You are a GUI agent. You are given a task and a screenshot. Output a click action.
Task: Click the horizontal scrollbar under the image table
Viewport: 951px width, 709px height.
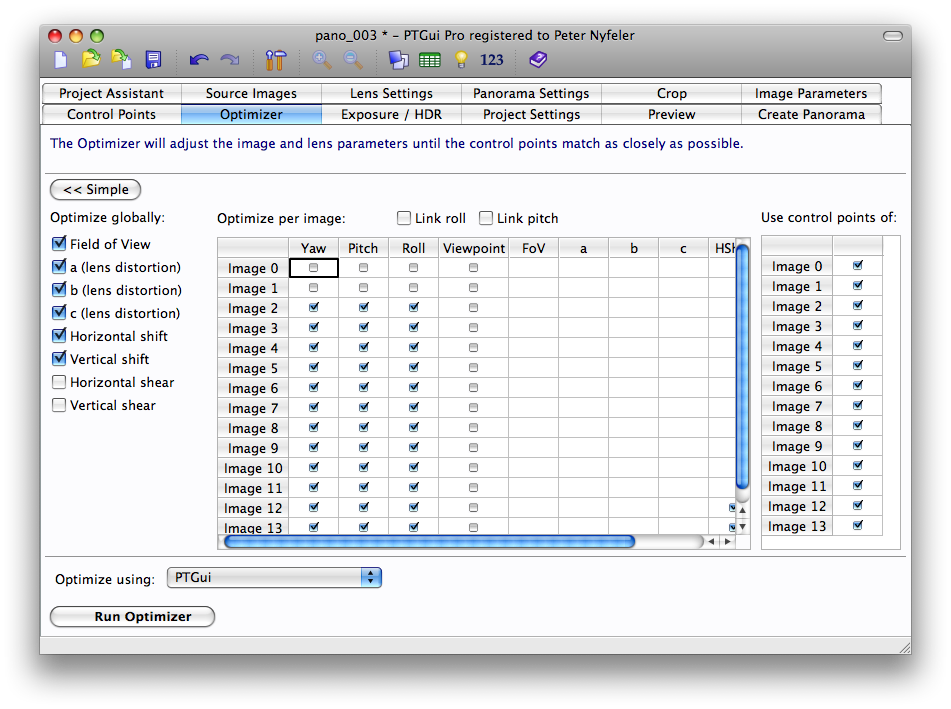[x=429, y=542]
